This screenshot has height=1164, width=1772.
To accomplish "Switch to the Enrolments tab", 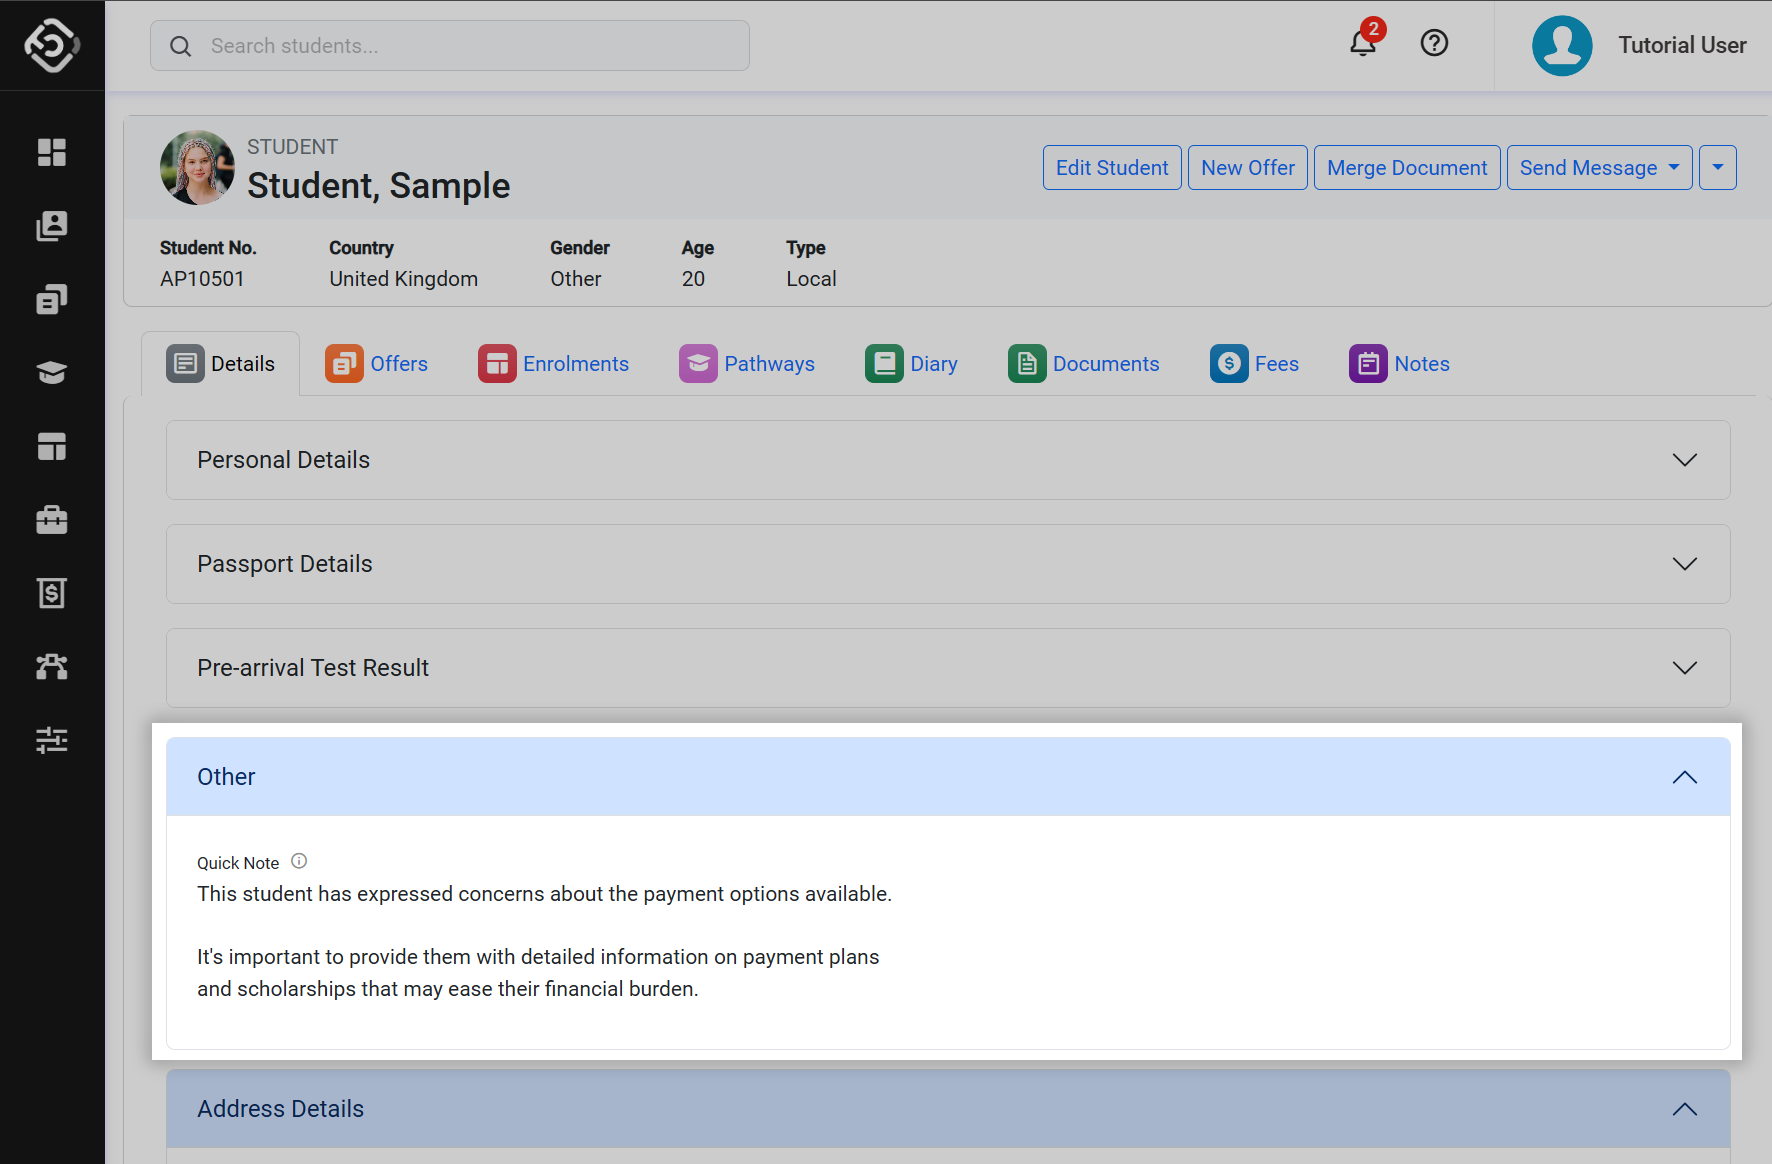I will [x=554, y=364].
